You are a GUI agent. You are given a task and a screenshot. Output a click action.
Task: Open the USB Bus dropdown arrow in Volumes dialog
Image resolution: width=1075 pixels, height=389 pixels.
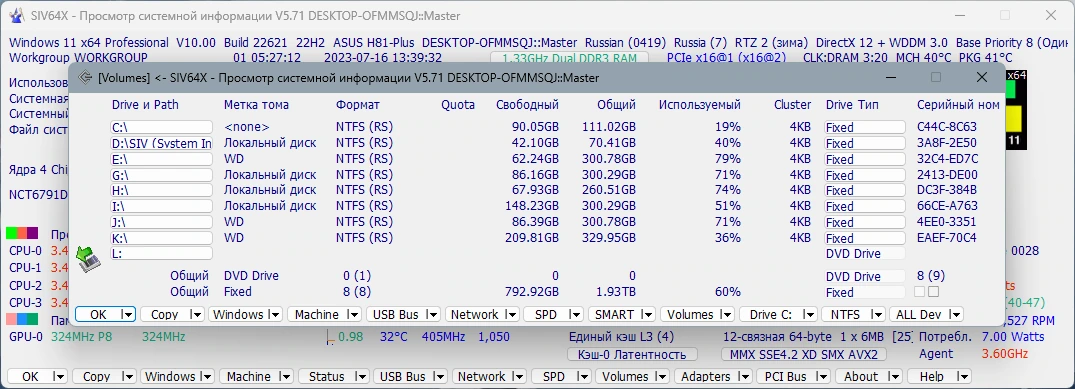point(432,314)
